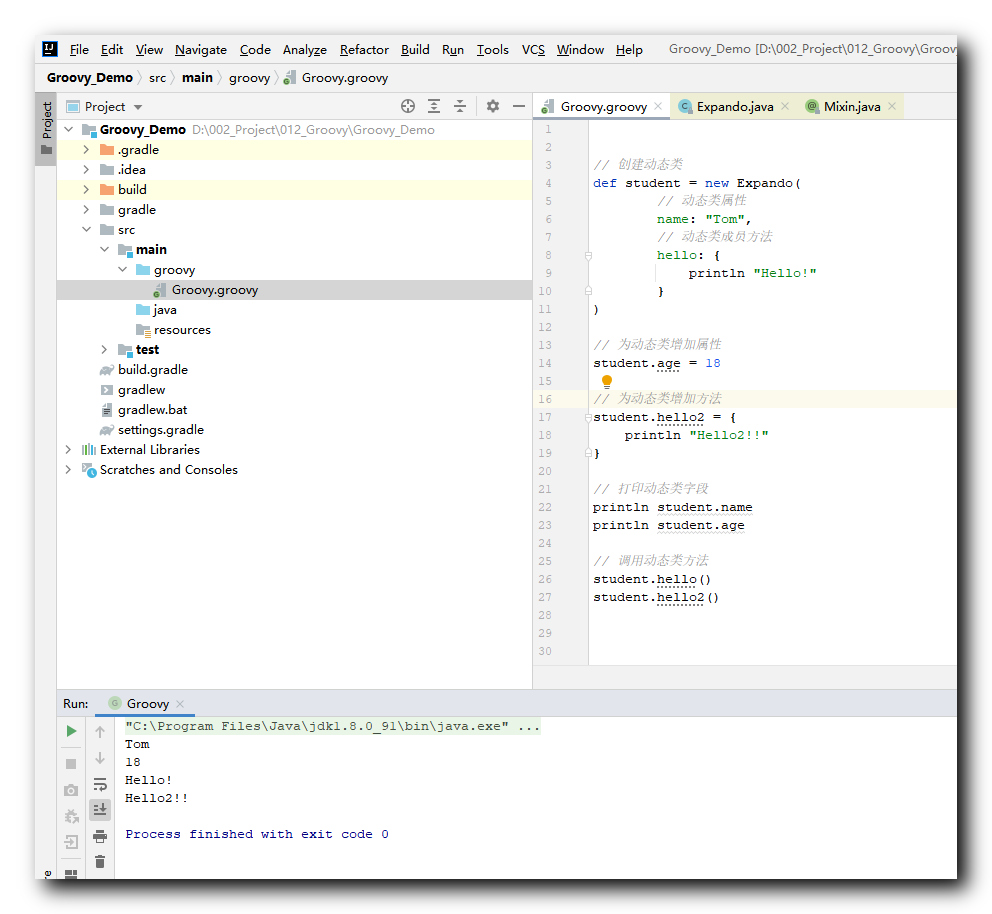Expand the .idea folder

(x=86, y=170)
